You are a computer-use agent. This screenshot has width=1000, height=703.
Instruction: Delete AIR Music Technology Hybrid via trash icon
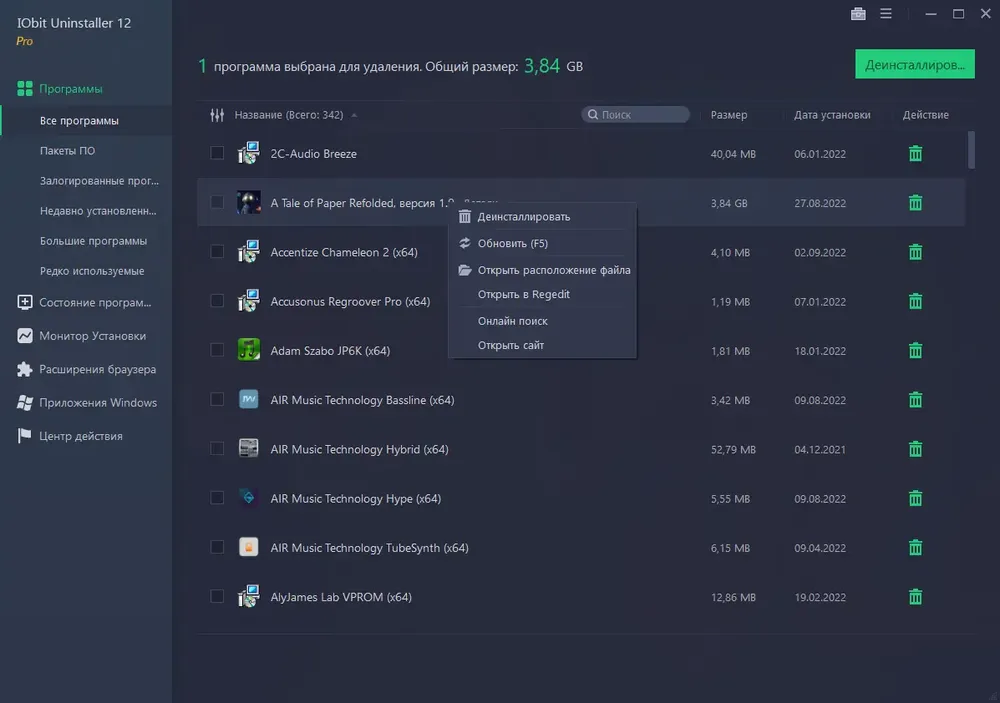(915, 449)
